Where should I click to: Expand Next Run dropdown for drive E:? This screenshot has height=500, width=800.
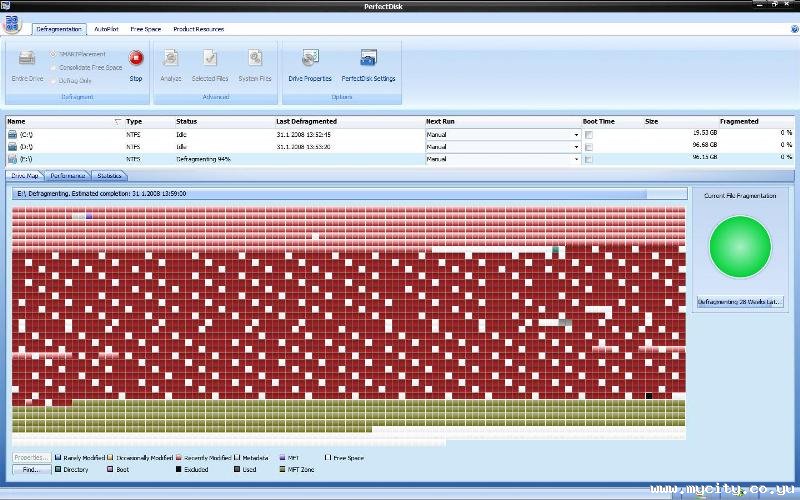point(576,159)
